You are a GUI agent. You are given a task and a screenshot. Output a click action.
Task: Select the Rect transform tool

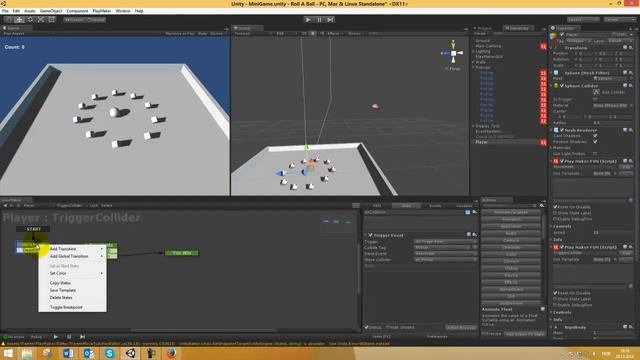[51, 20]
